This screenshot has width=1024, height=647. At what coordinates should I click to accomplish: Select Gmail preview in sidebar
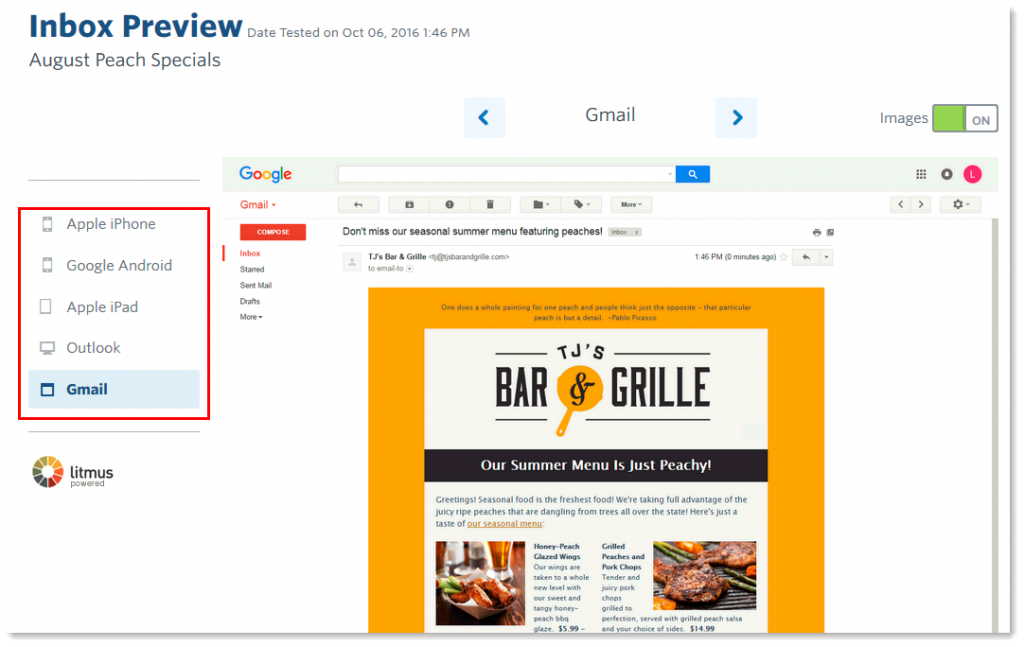coord(114,389)
